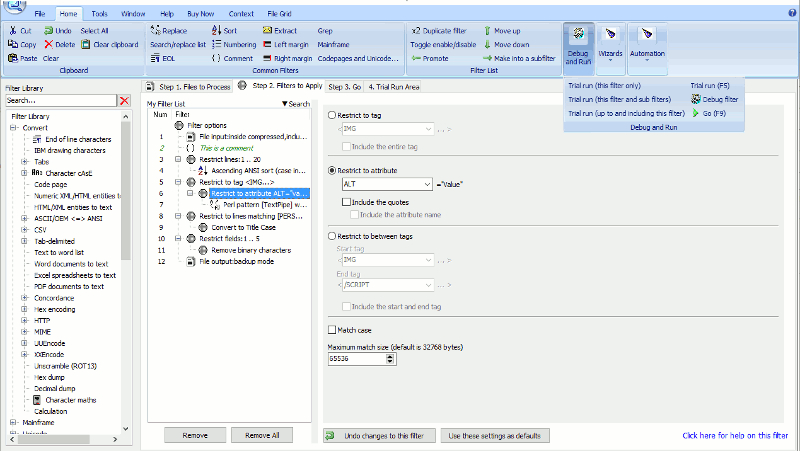Click the maximum match size stepper arrows
The width and height of the screenshot is (800, 451).
click(x=390, y=359)
